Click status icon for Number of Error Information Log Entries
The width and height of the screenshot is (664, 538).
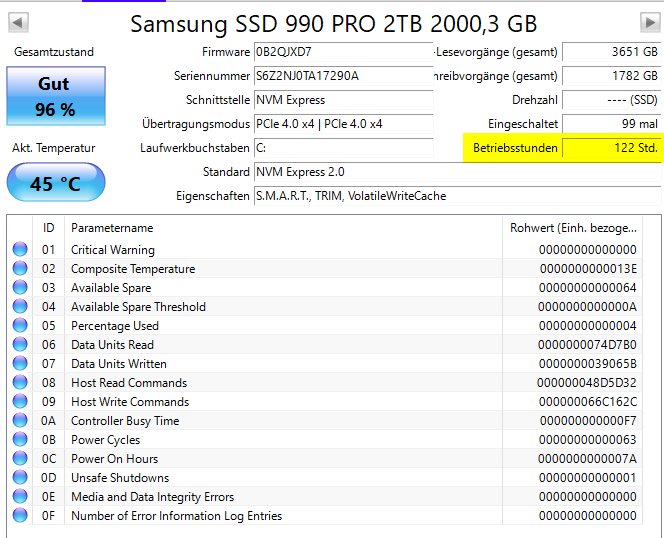pos(20,516)
